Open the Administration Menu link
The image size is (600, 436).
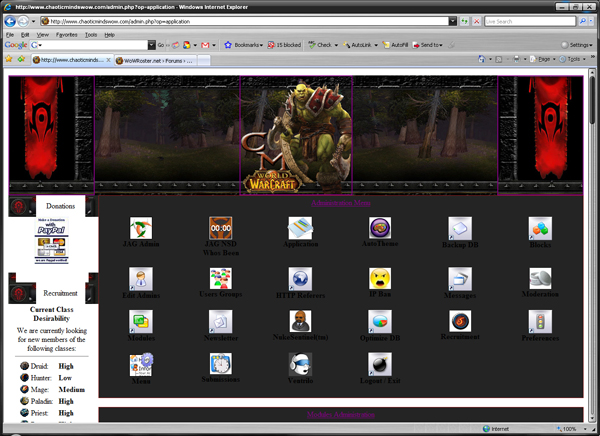tap(341, 203)
